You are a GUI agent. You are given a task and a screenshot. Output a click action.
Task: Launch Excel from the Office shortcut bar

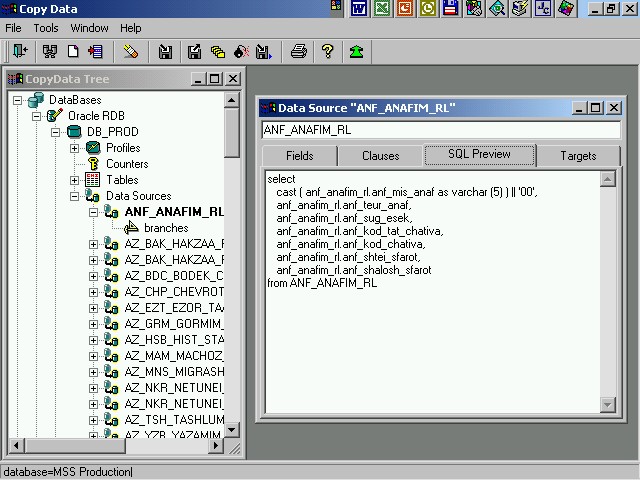click(382, 9)
